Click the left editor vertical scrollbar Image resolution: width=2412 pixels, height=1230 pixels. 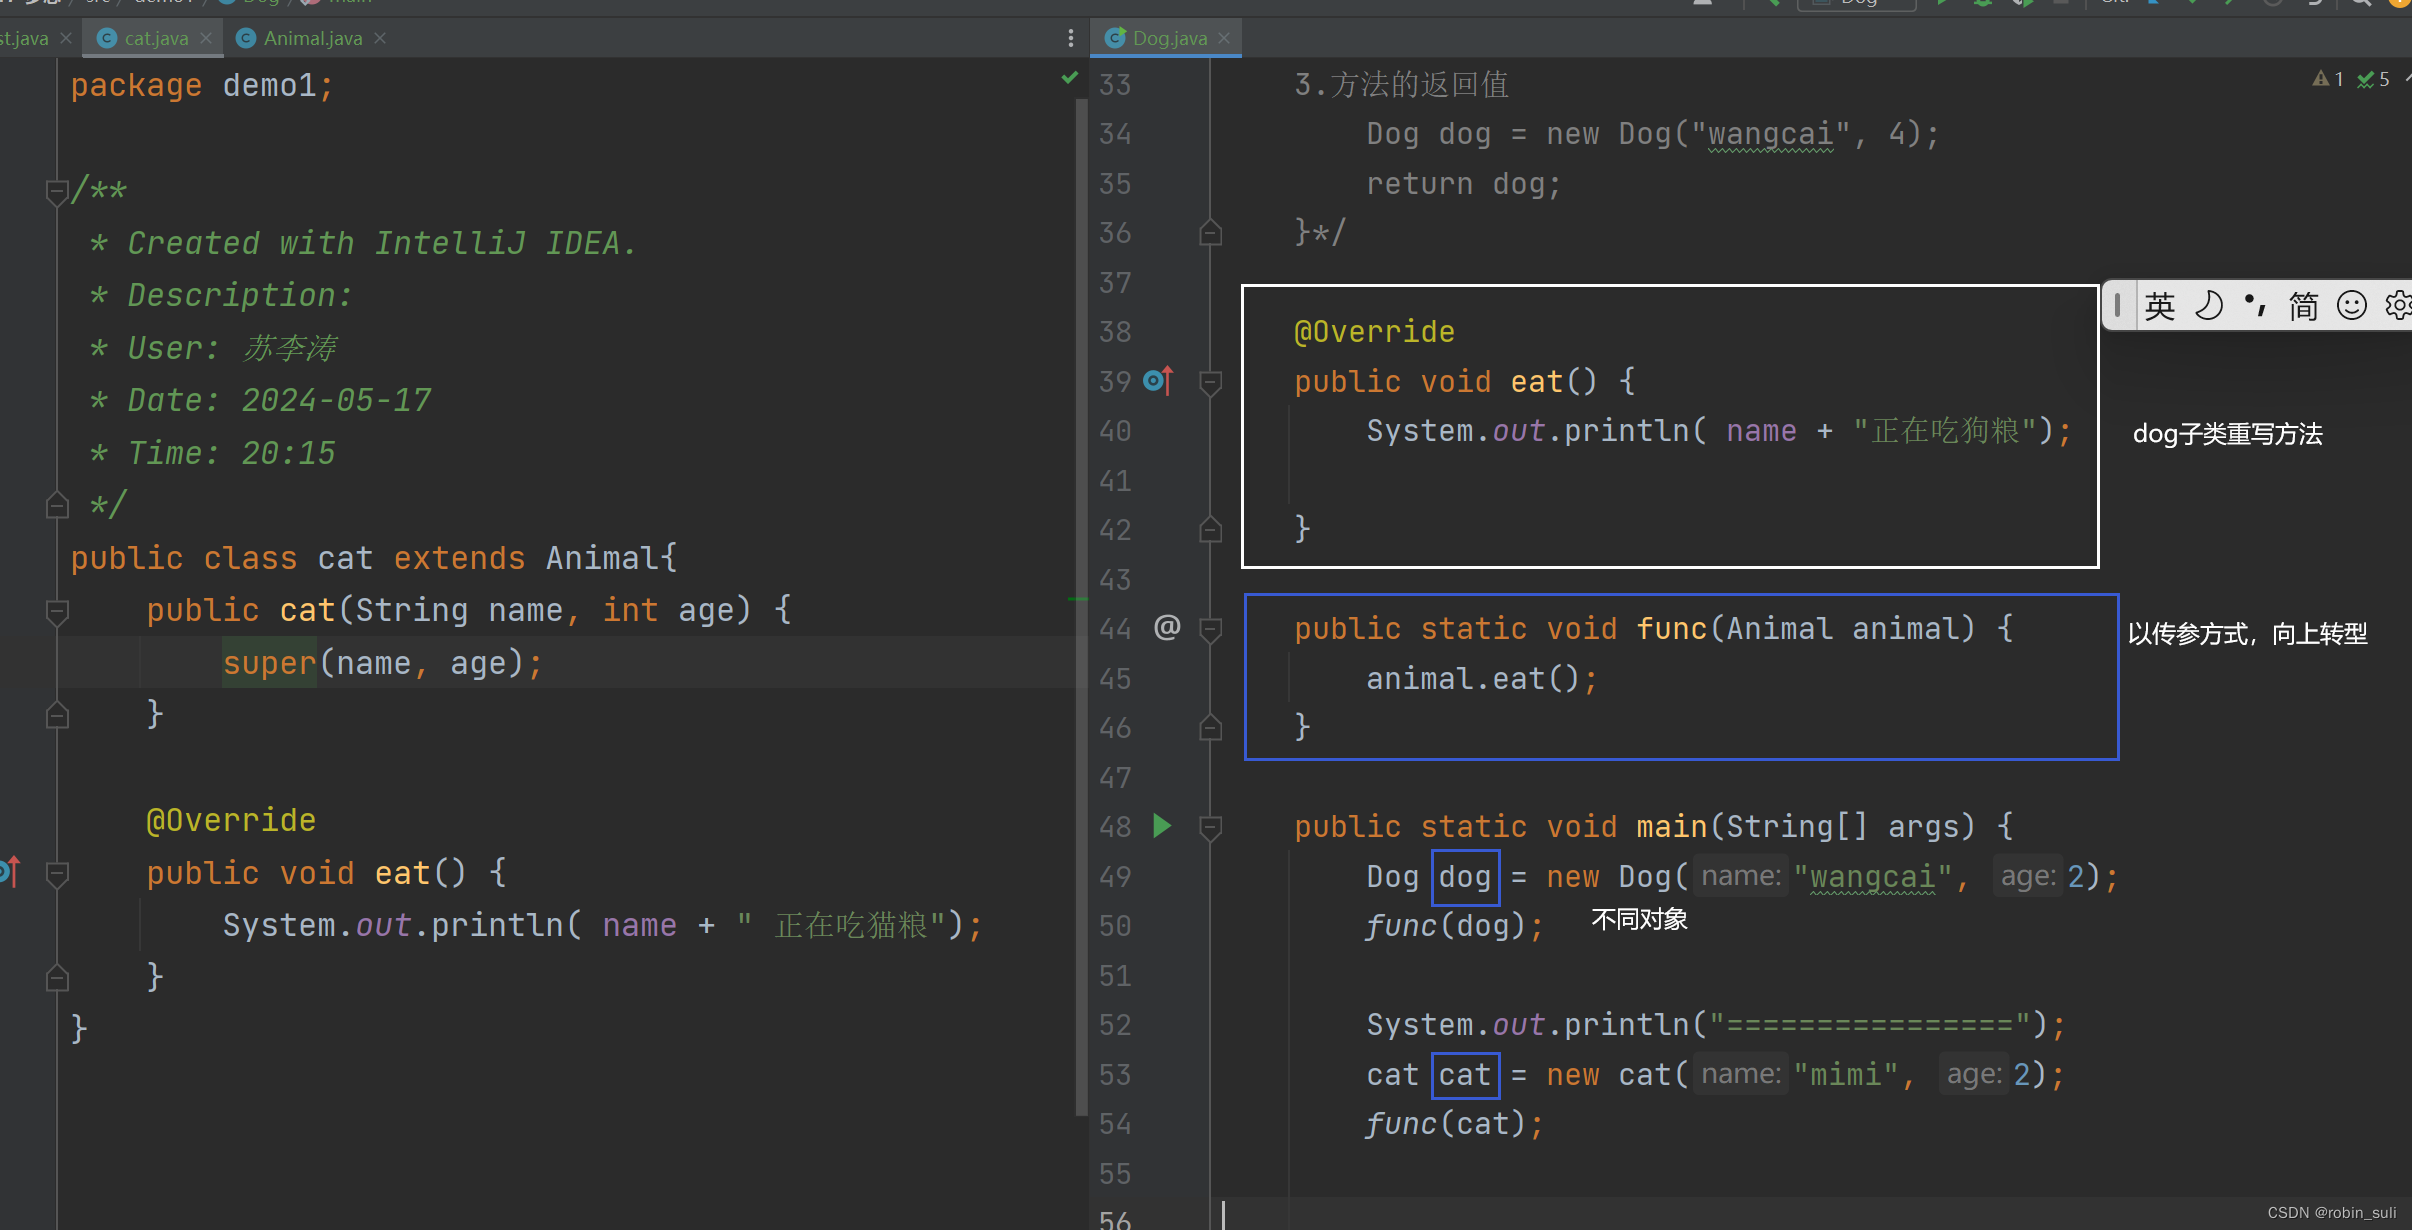coord(1081,600)
